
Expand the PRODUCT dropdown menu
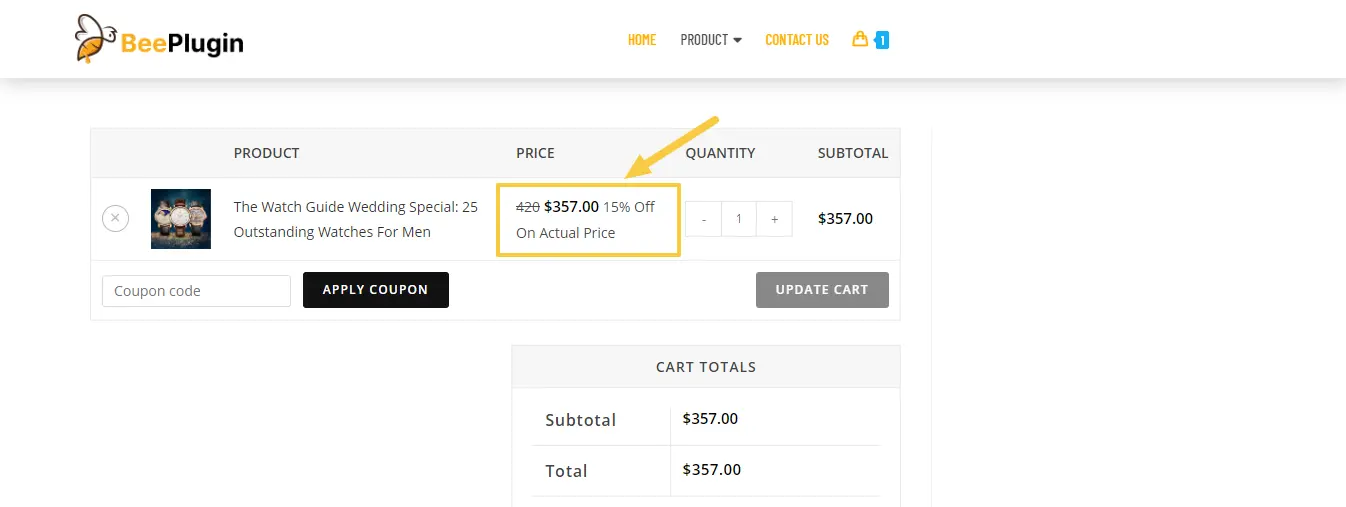coord(711,40)
